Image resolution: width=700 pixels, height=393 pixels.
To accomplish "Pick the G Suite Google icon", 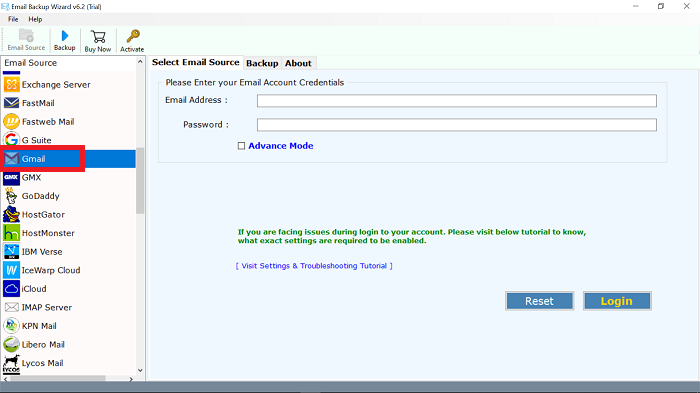I will point(12,140).
